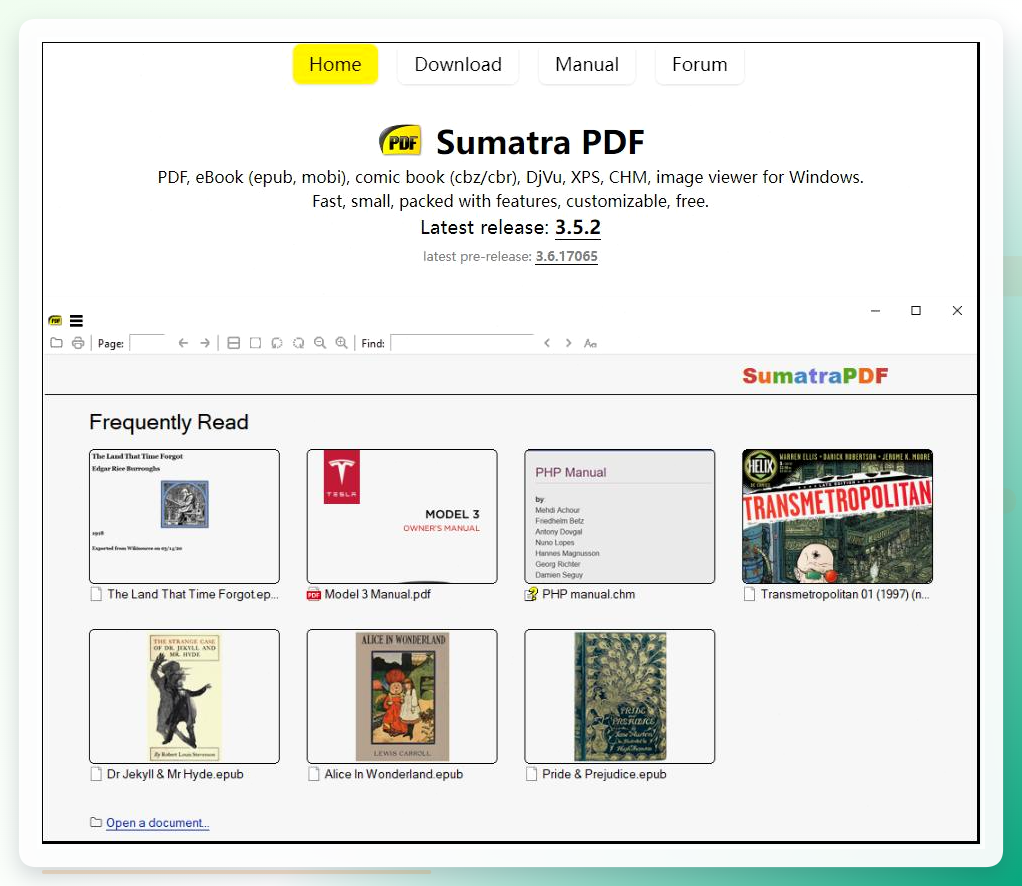Click the latest release 3.5.2 link
Image resolution: width=1022 pixels, height=886 pixels.
click(x=577, y=228)
